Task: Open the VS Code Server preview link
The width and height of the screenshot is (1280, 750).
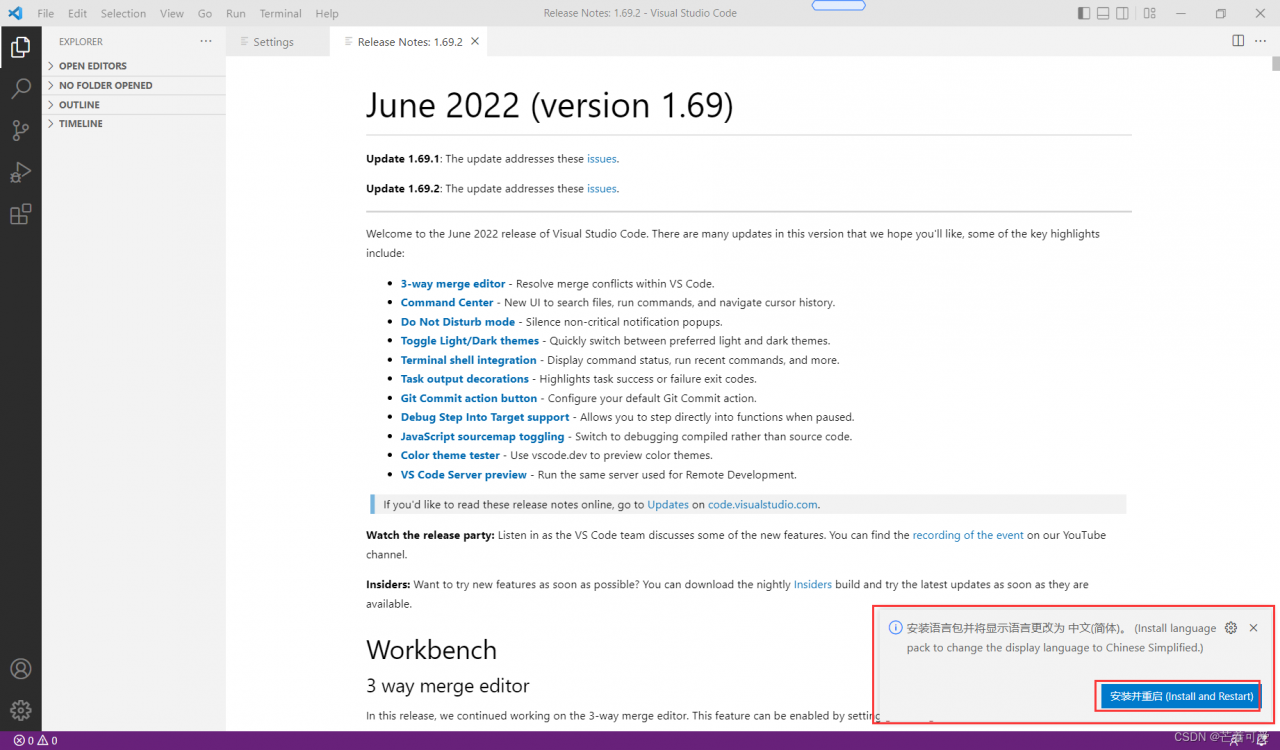Action: click(464, 475)
